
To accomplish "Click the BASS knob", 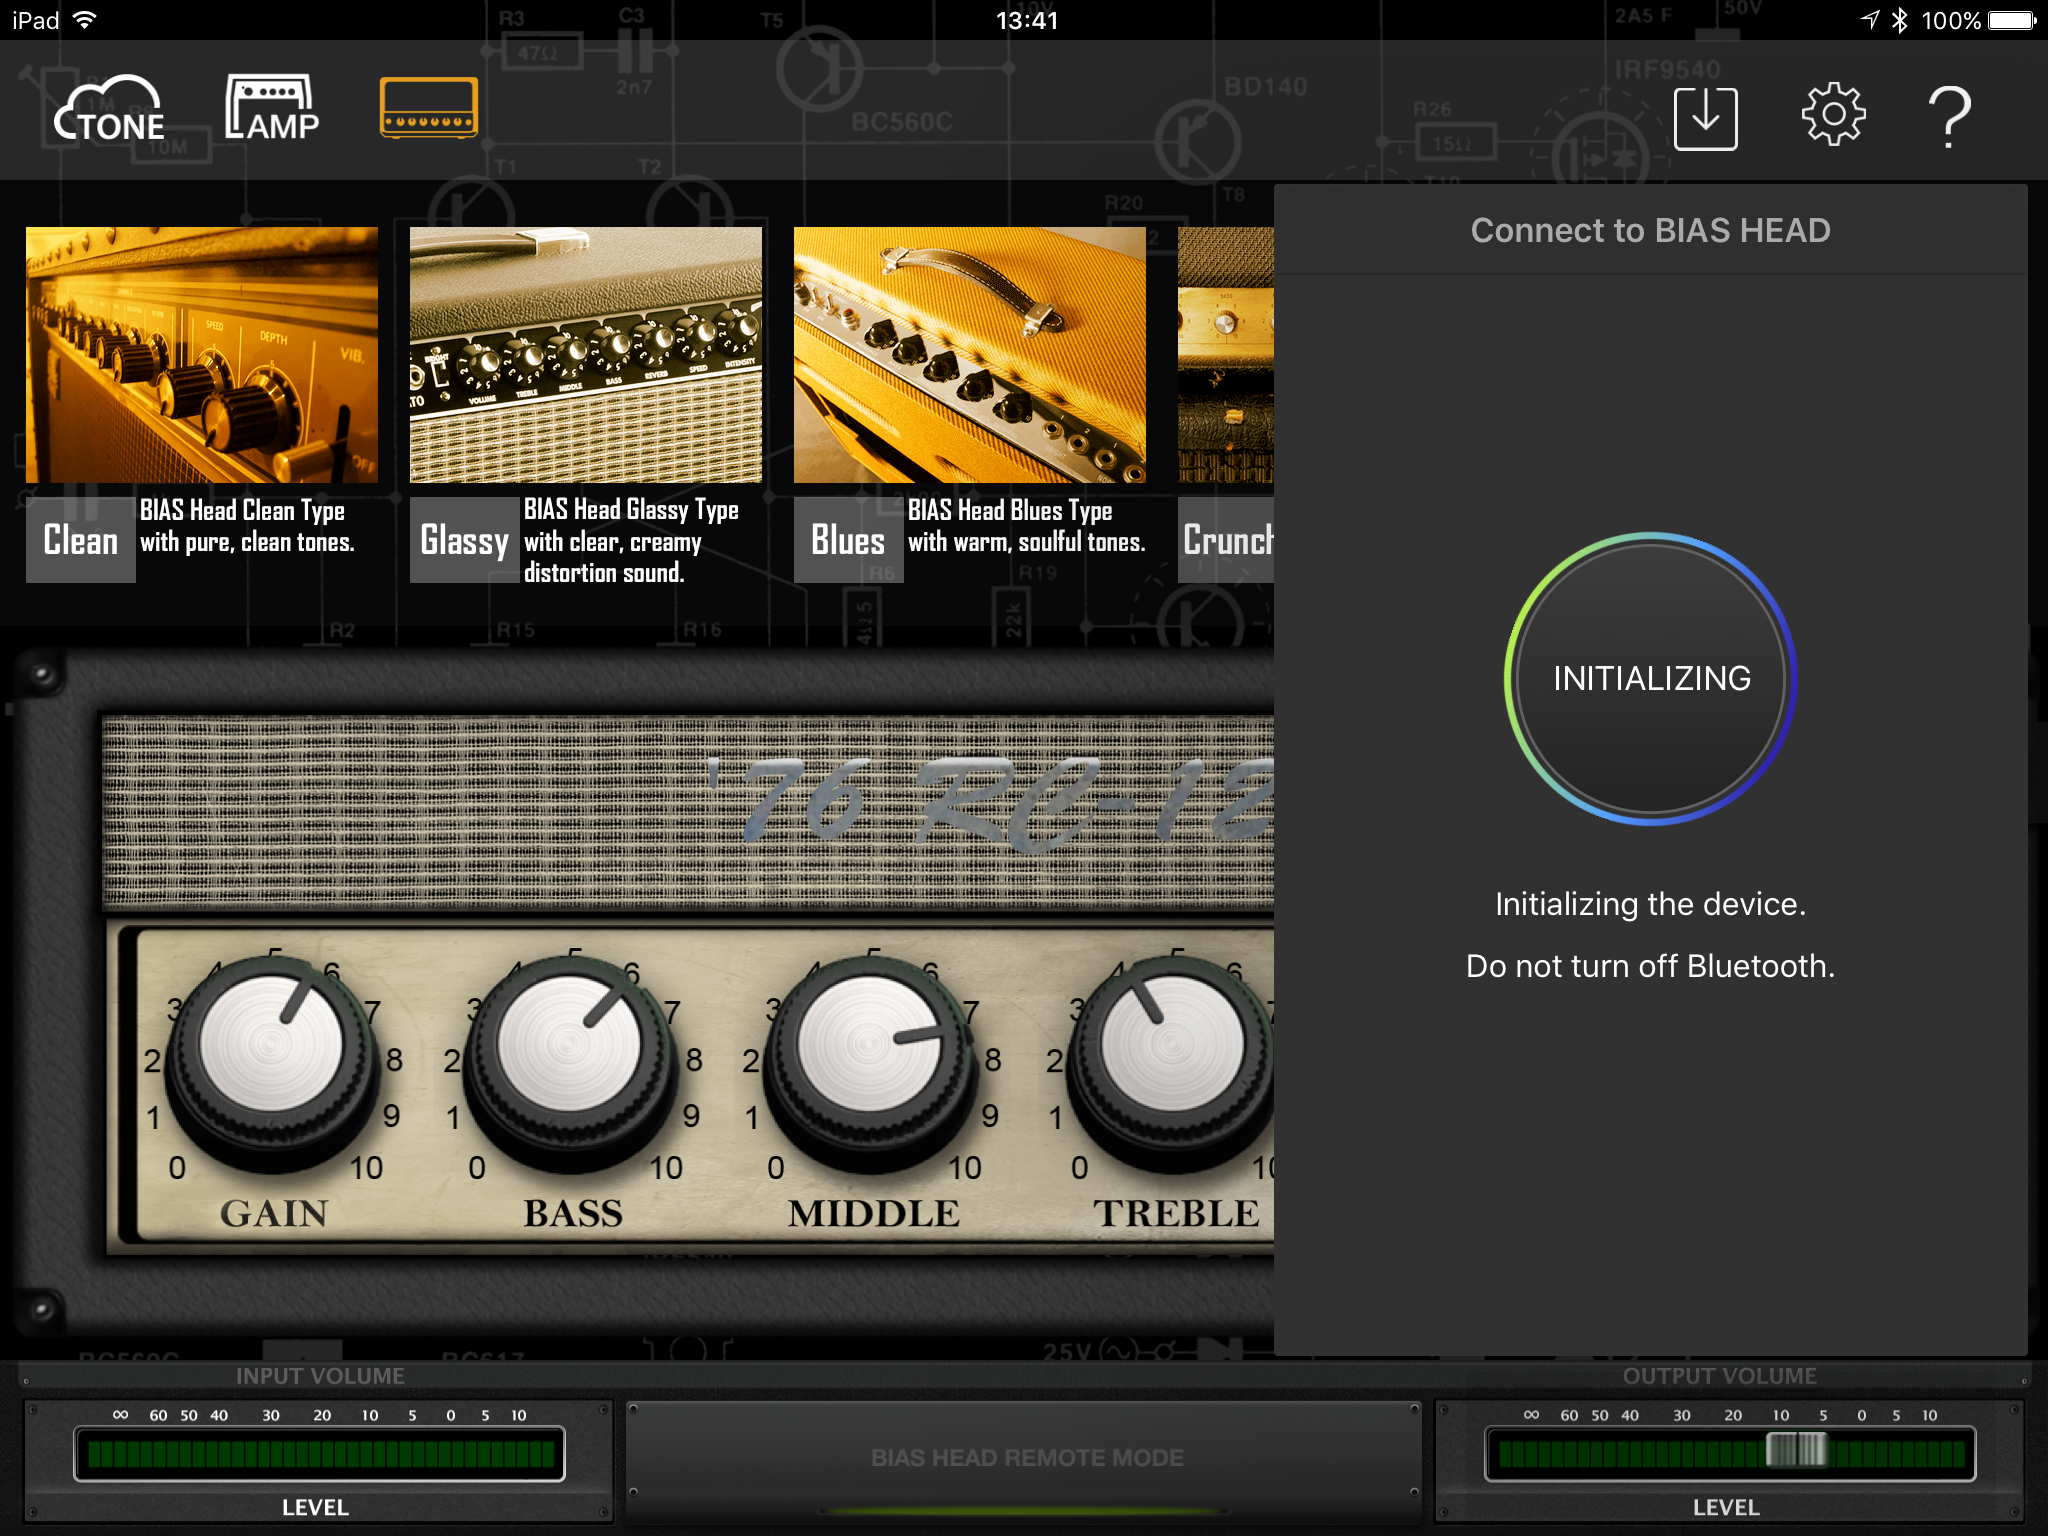I will click(x=570, y=1062).
